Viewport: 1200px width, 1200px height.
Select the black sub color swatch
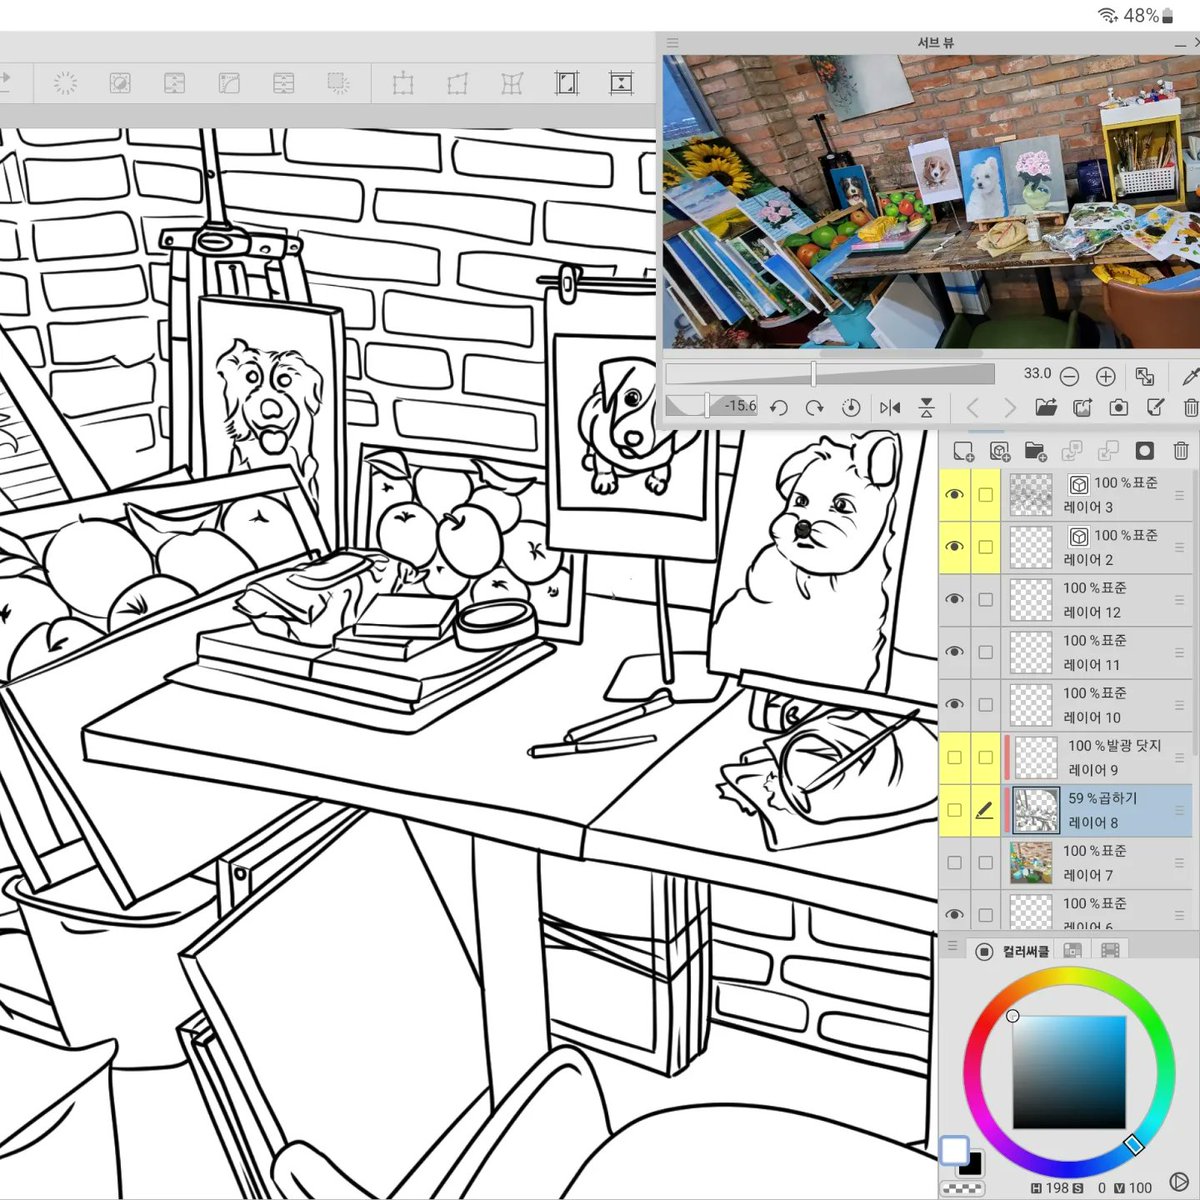(x=970, y=1164)
